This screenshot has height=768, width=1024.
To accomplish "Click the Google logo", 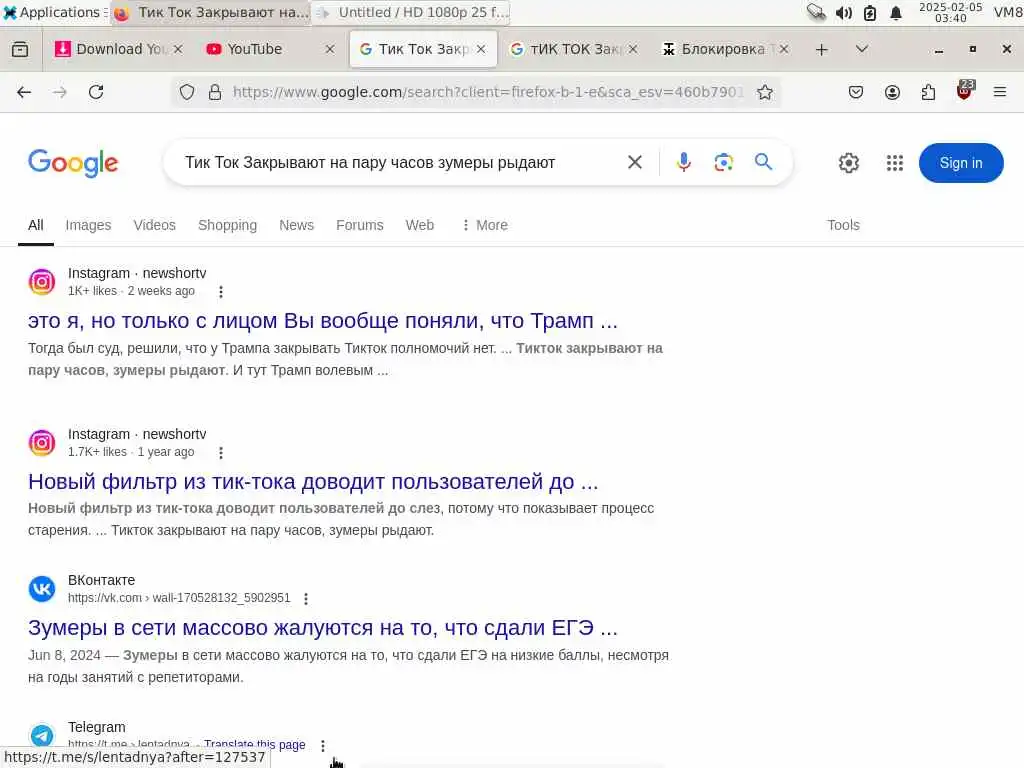I will (73, 163).
